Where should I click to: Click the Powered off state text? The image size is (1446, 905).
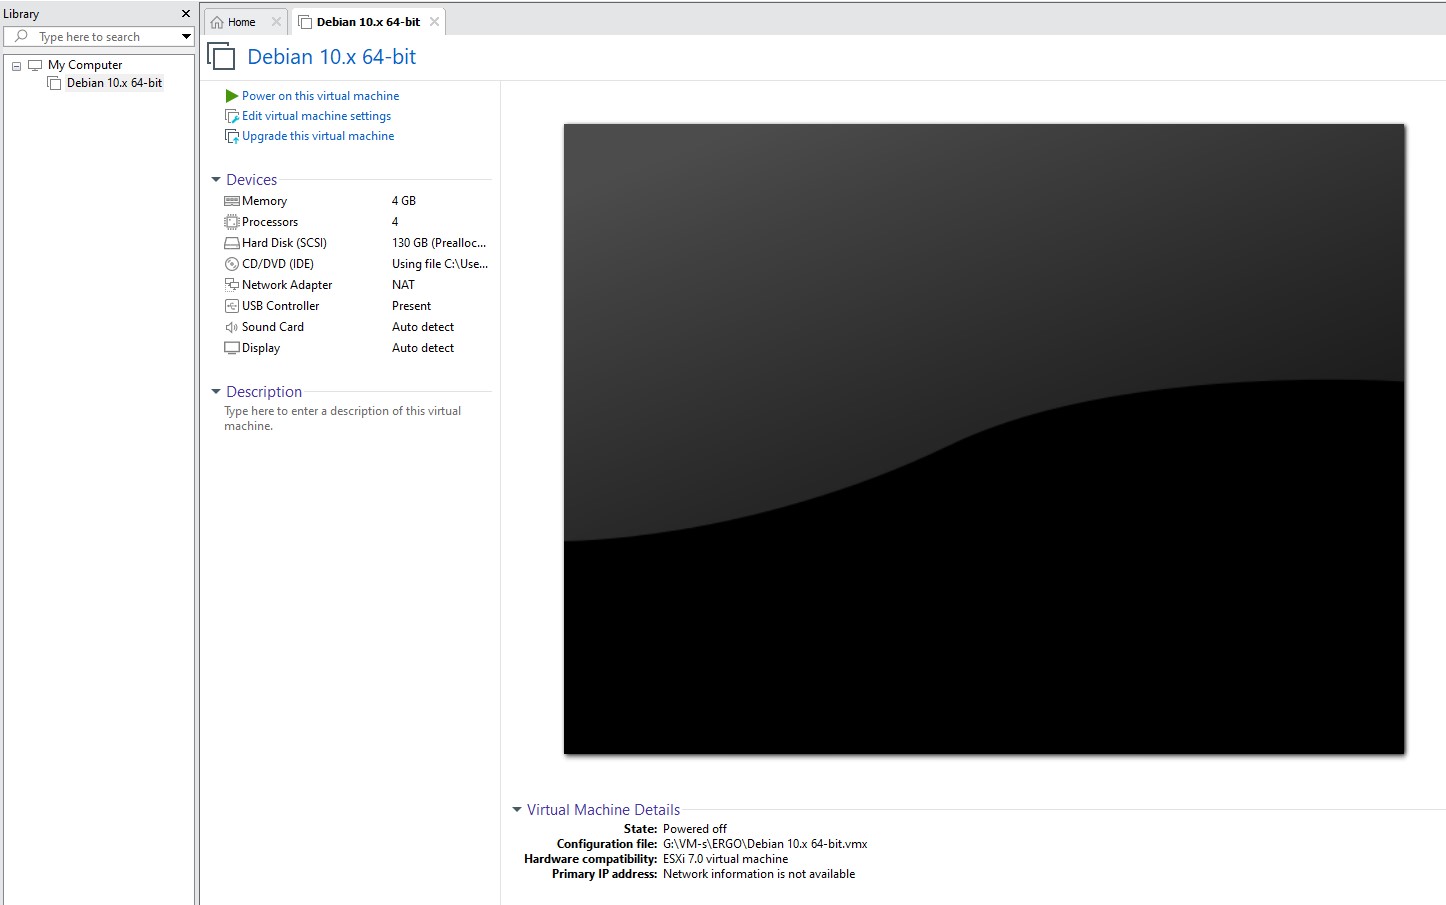(x=695, y=829)
